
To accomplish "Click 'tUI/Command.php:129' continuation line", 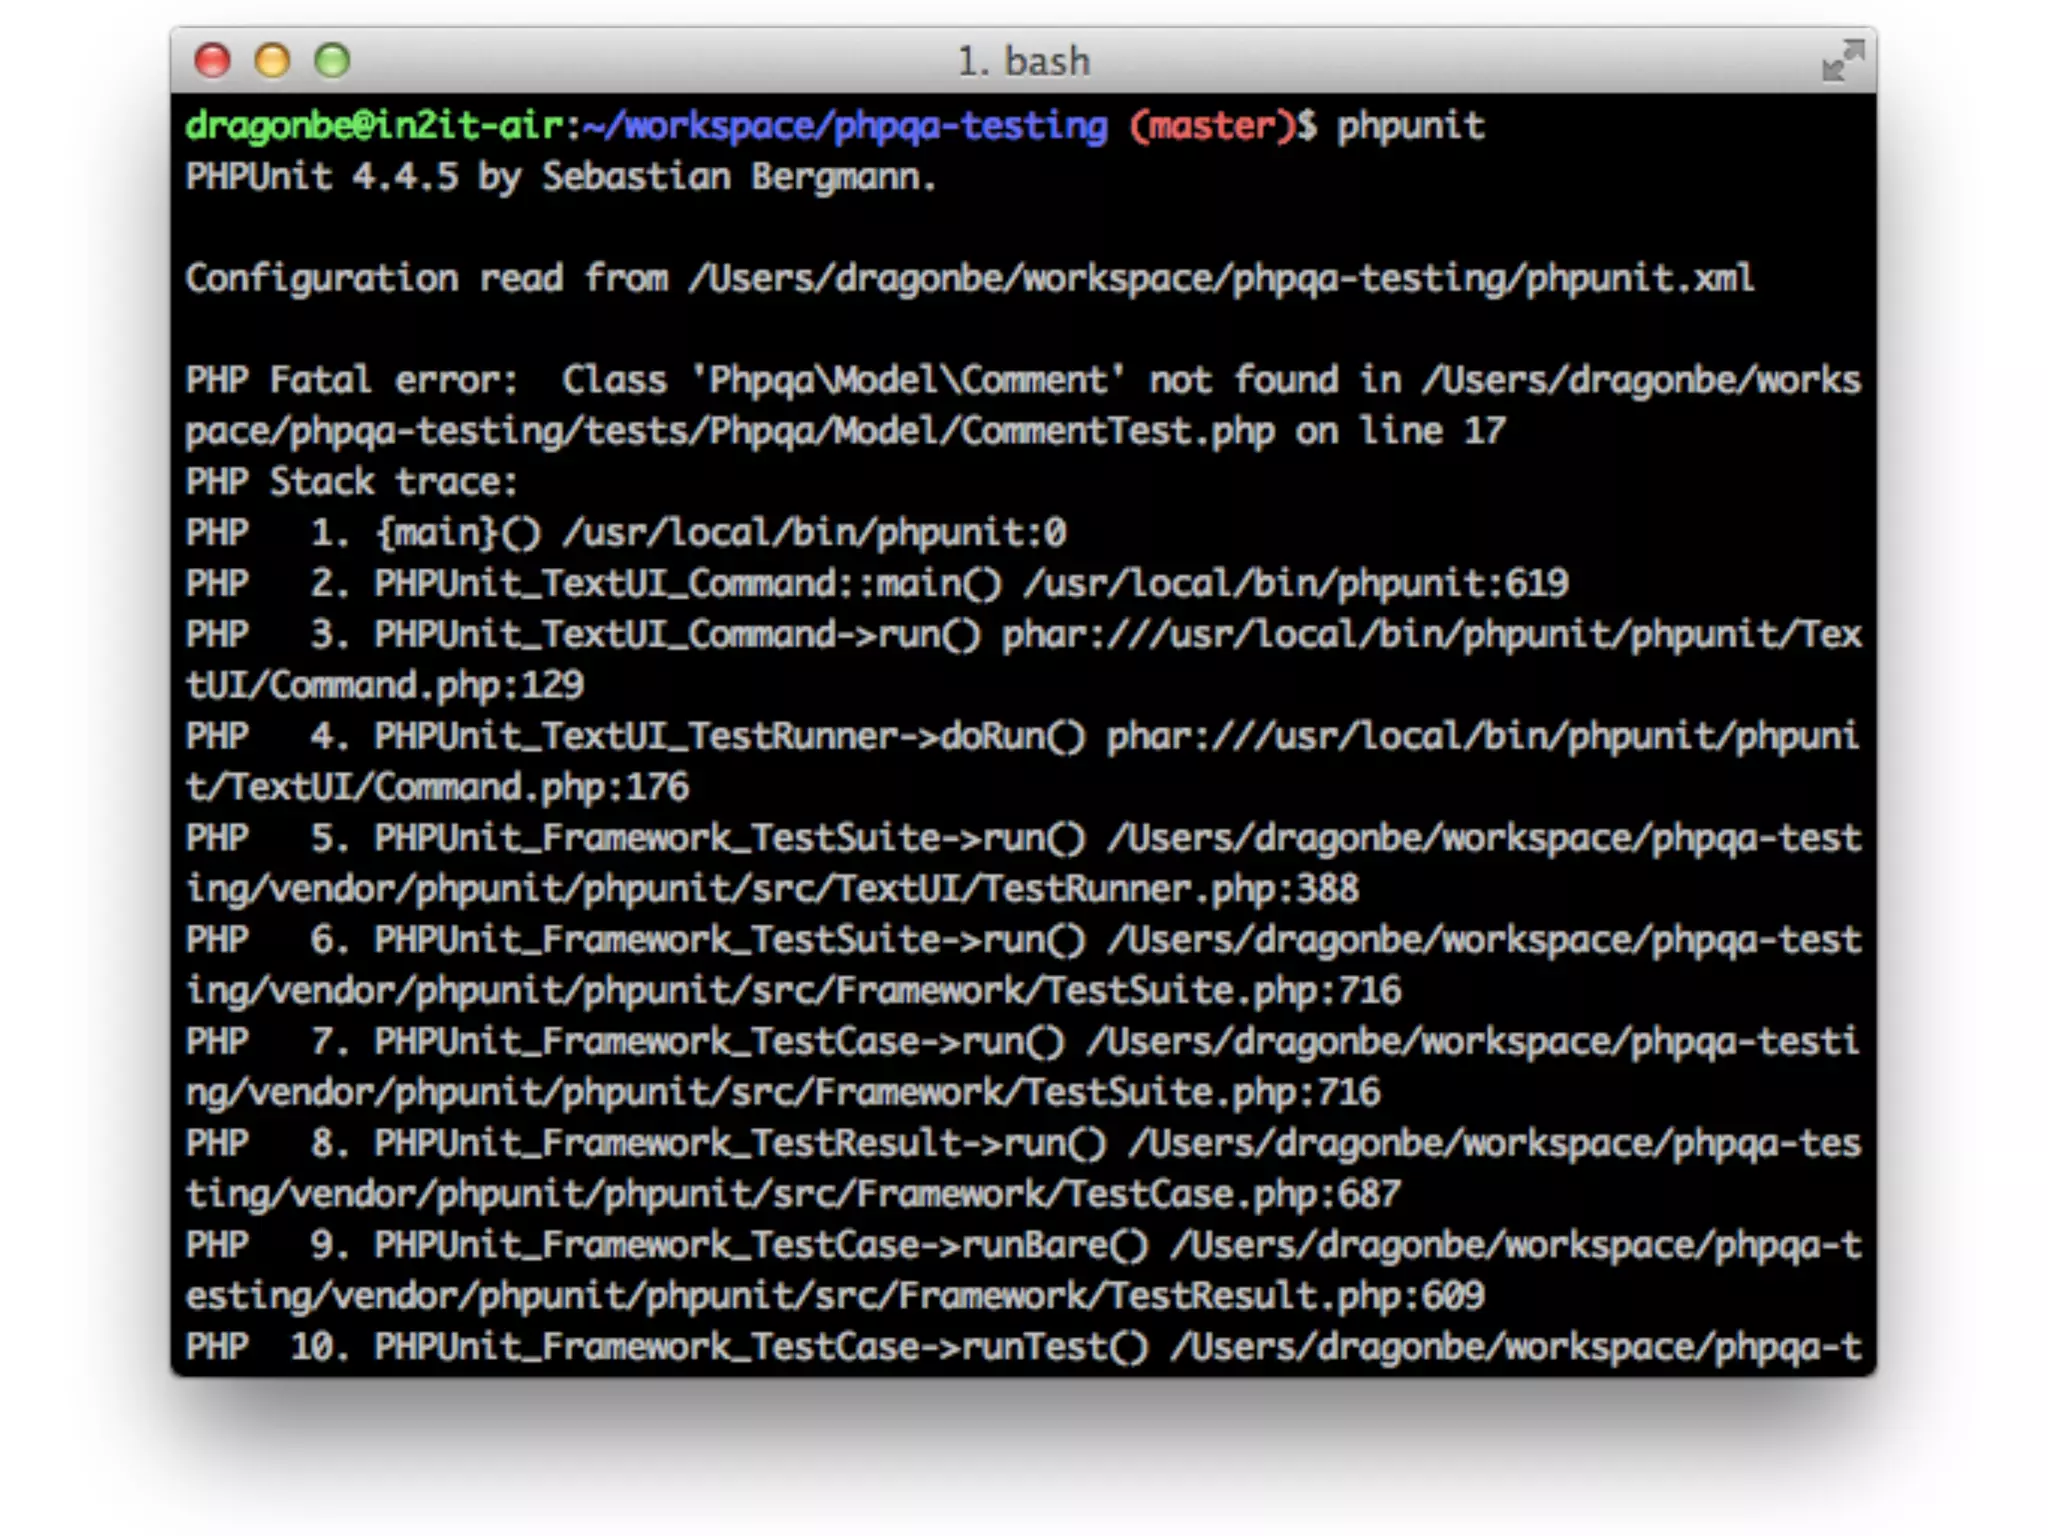I will pyautogui.click(x=385, y=686).
